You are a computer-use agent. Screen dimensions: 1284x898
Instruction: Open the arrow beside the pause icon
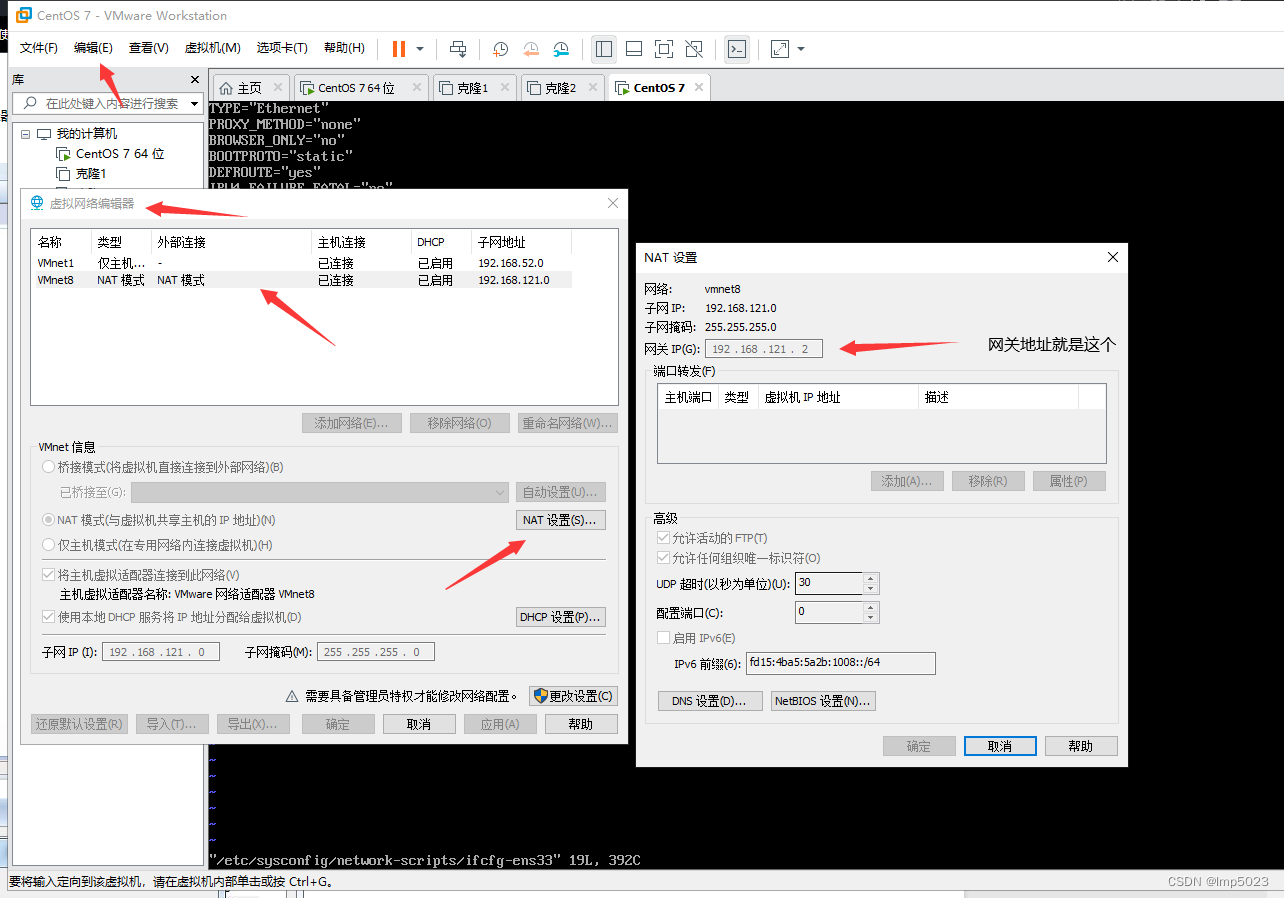tap(420, 48)
